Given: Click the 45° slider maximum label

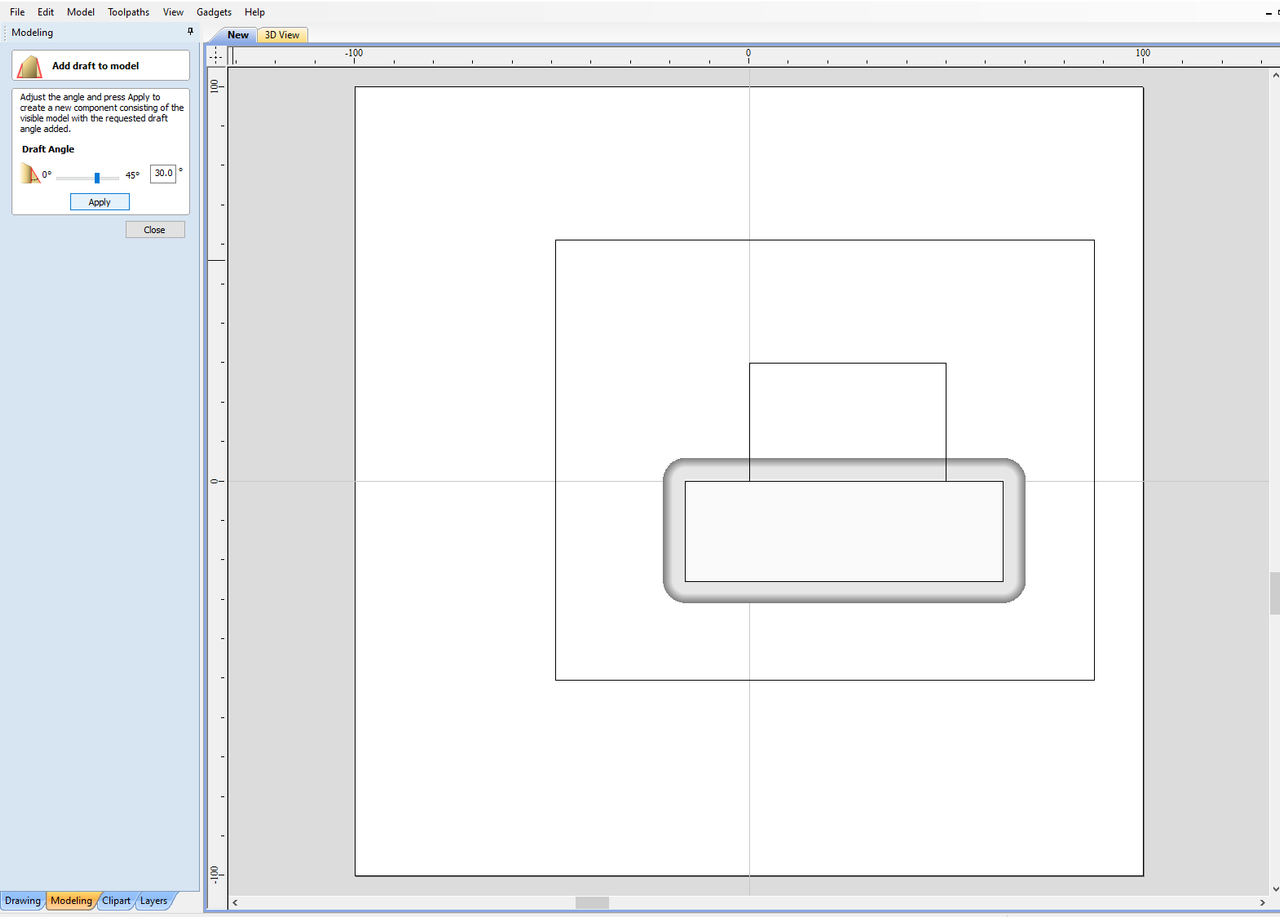Looking at the screenshot, I should coord(132,175).
